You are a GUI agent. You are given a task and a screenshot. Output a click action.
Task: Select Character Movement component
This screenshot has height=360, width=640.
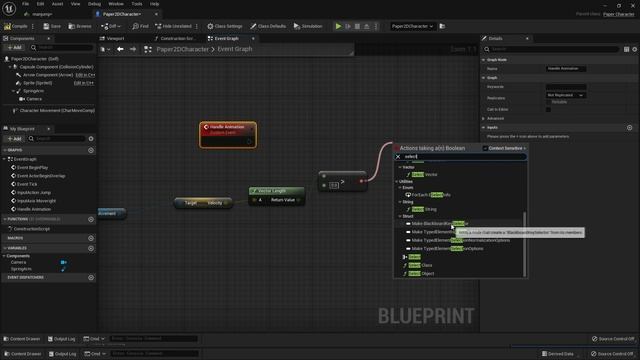(x=57, y=110)
